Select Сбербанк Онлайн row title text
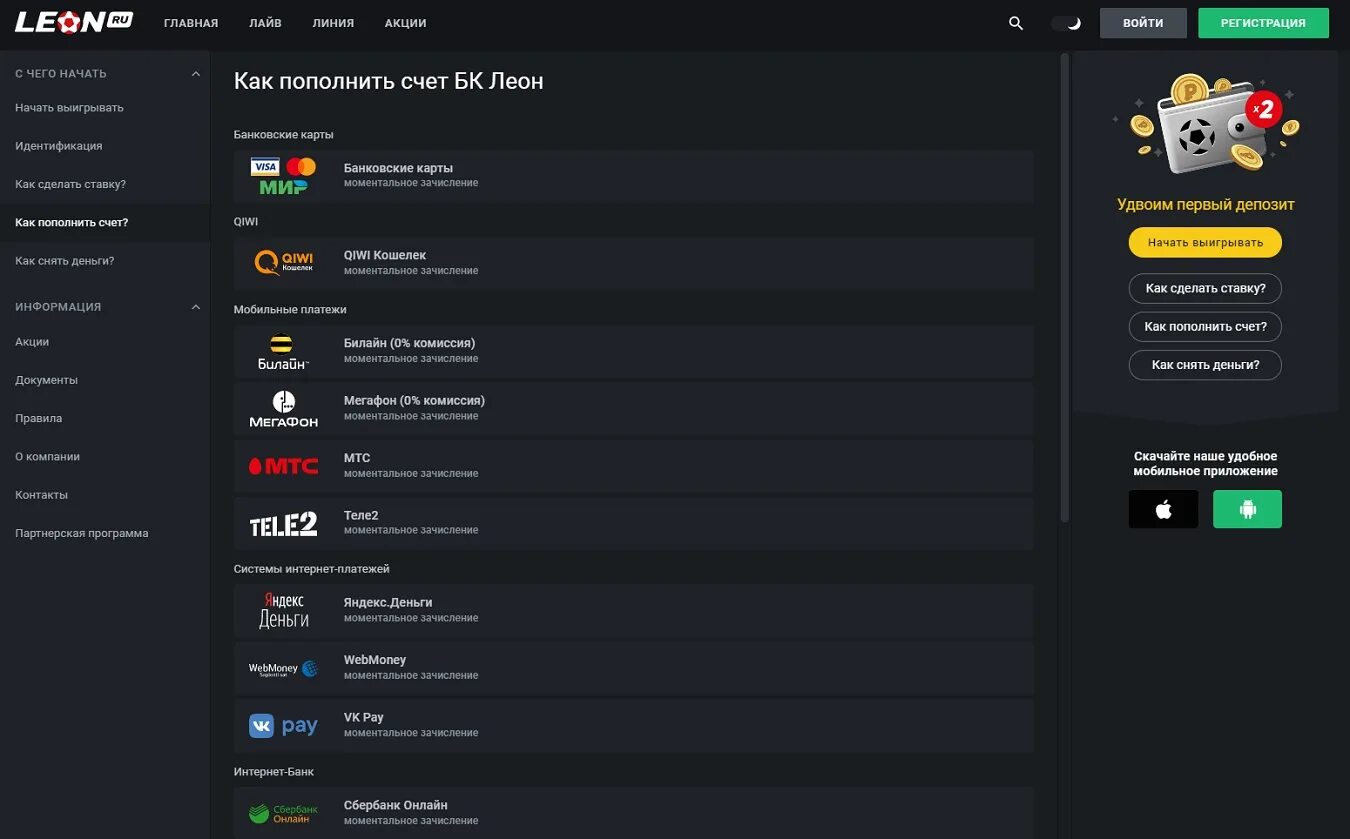The height and width of the screenshot is (839, 1350). tap(396, 805)
